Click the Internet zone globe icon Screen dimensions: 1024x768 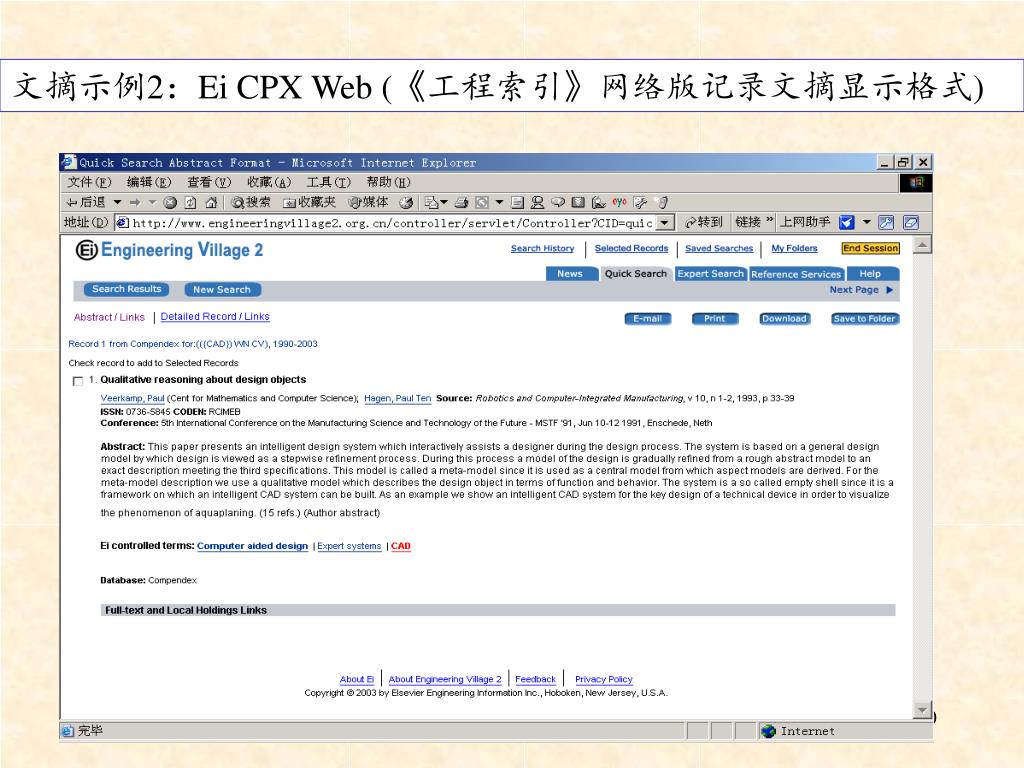tap(768, 731)
